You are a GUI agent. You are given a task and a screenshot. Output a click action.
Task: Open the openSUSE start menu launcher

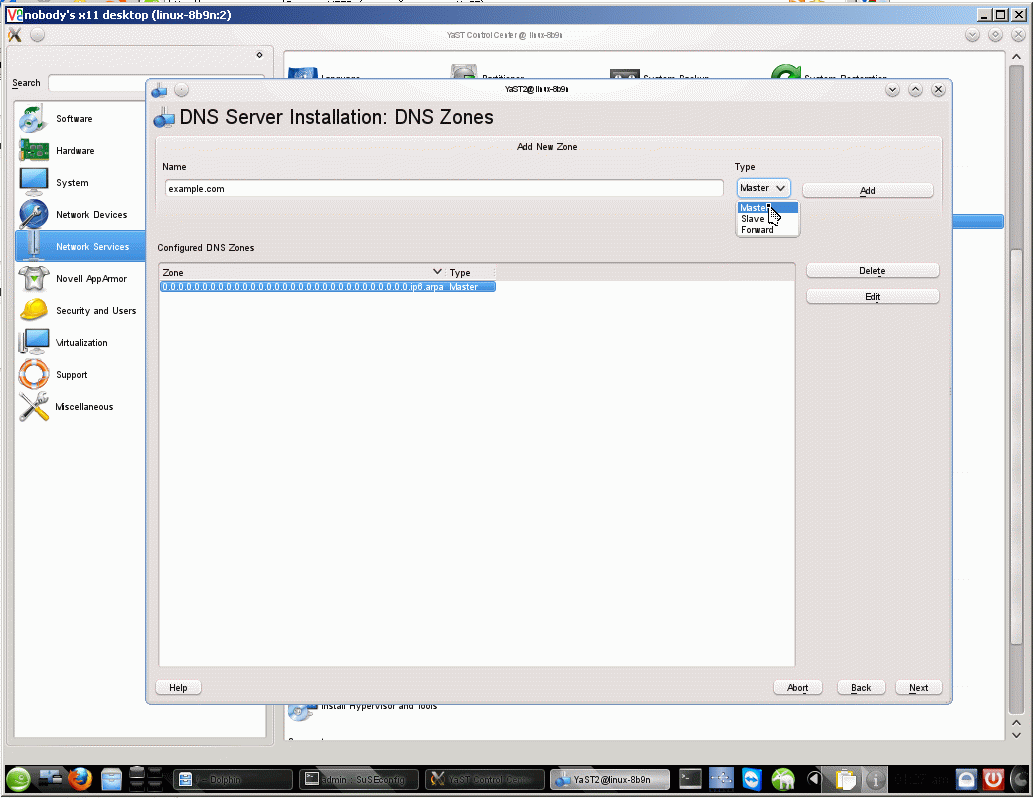pos(18,780)
